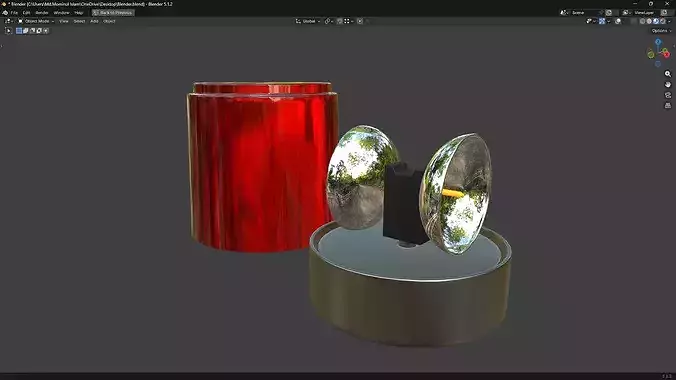The image size is (676, 380).
Task: Click the Back to Previous button
Action: coord(113,13)
